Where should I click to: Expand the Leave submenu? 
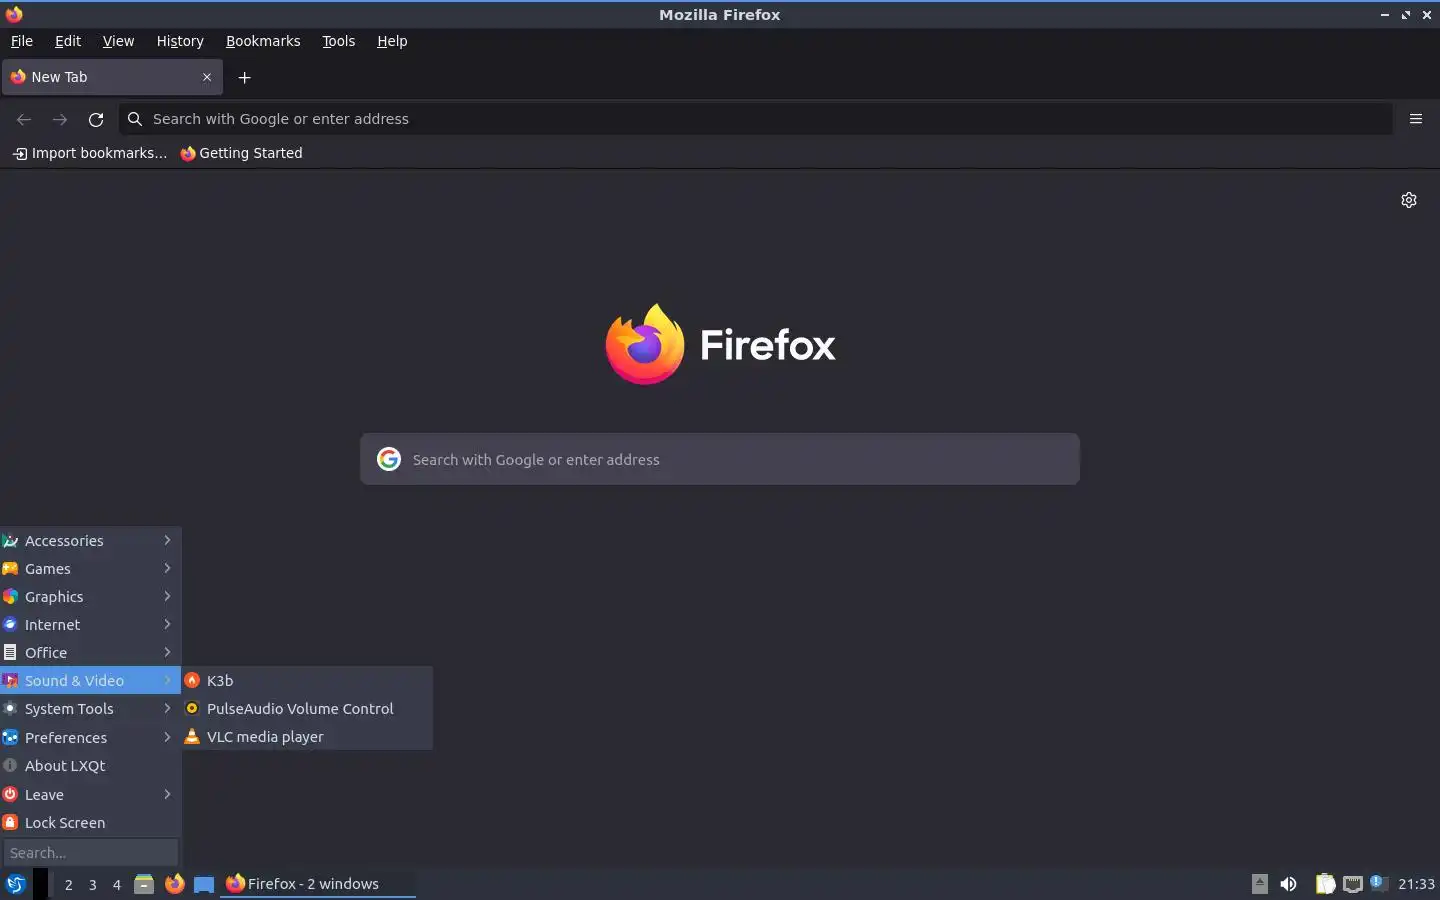[90, 794]
